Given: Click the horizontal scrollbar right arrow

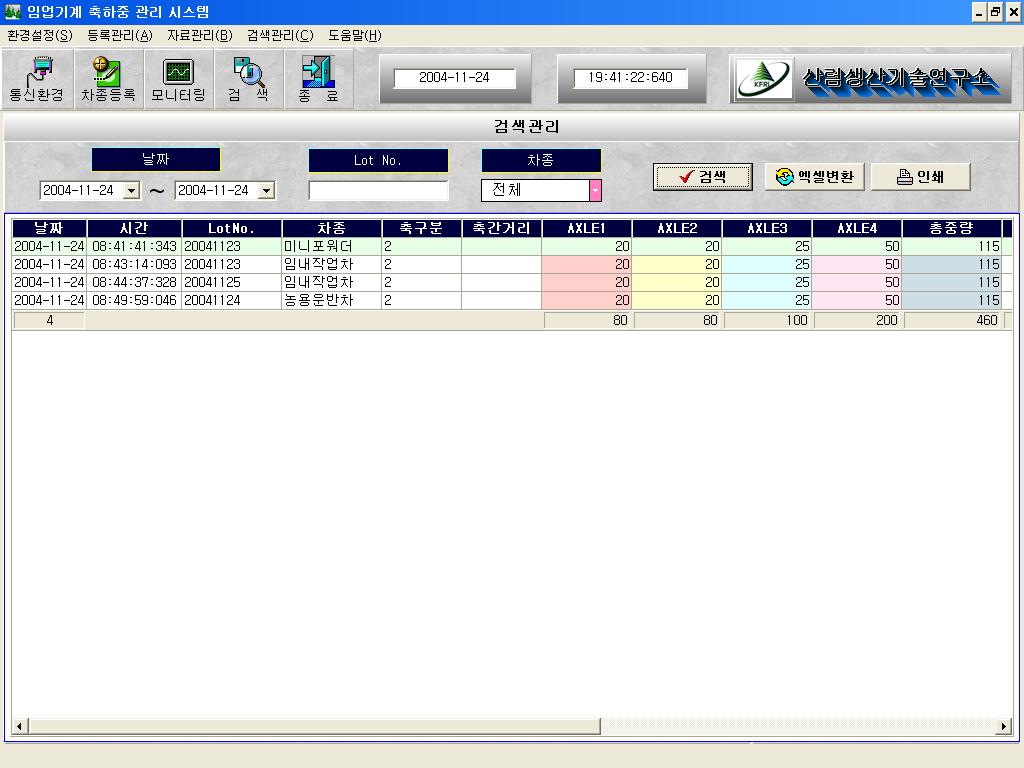Looking at the screenshot, I should pyautogui.click(x=1004, y=726).
